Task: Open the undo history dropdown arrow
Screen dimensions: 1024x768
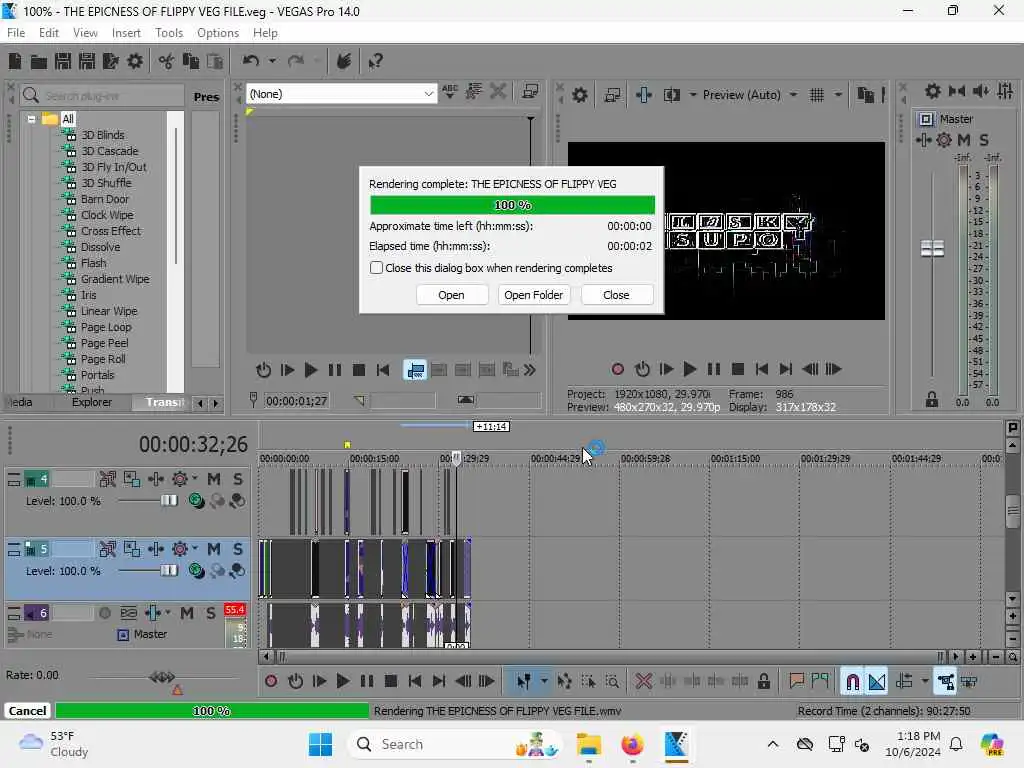Action: point(272,61)
